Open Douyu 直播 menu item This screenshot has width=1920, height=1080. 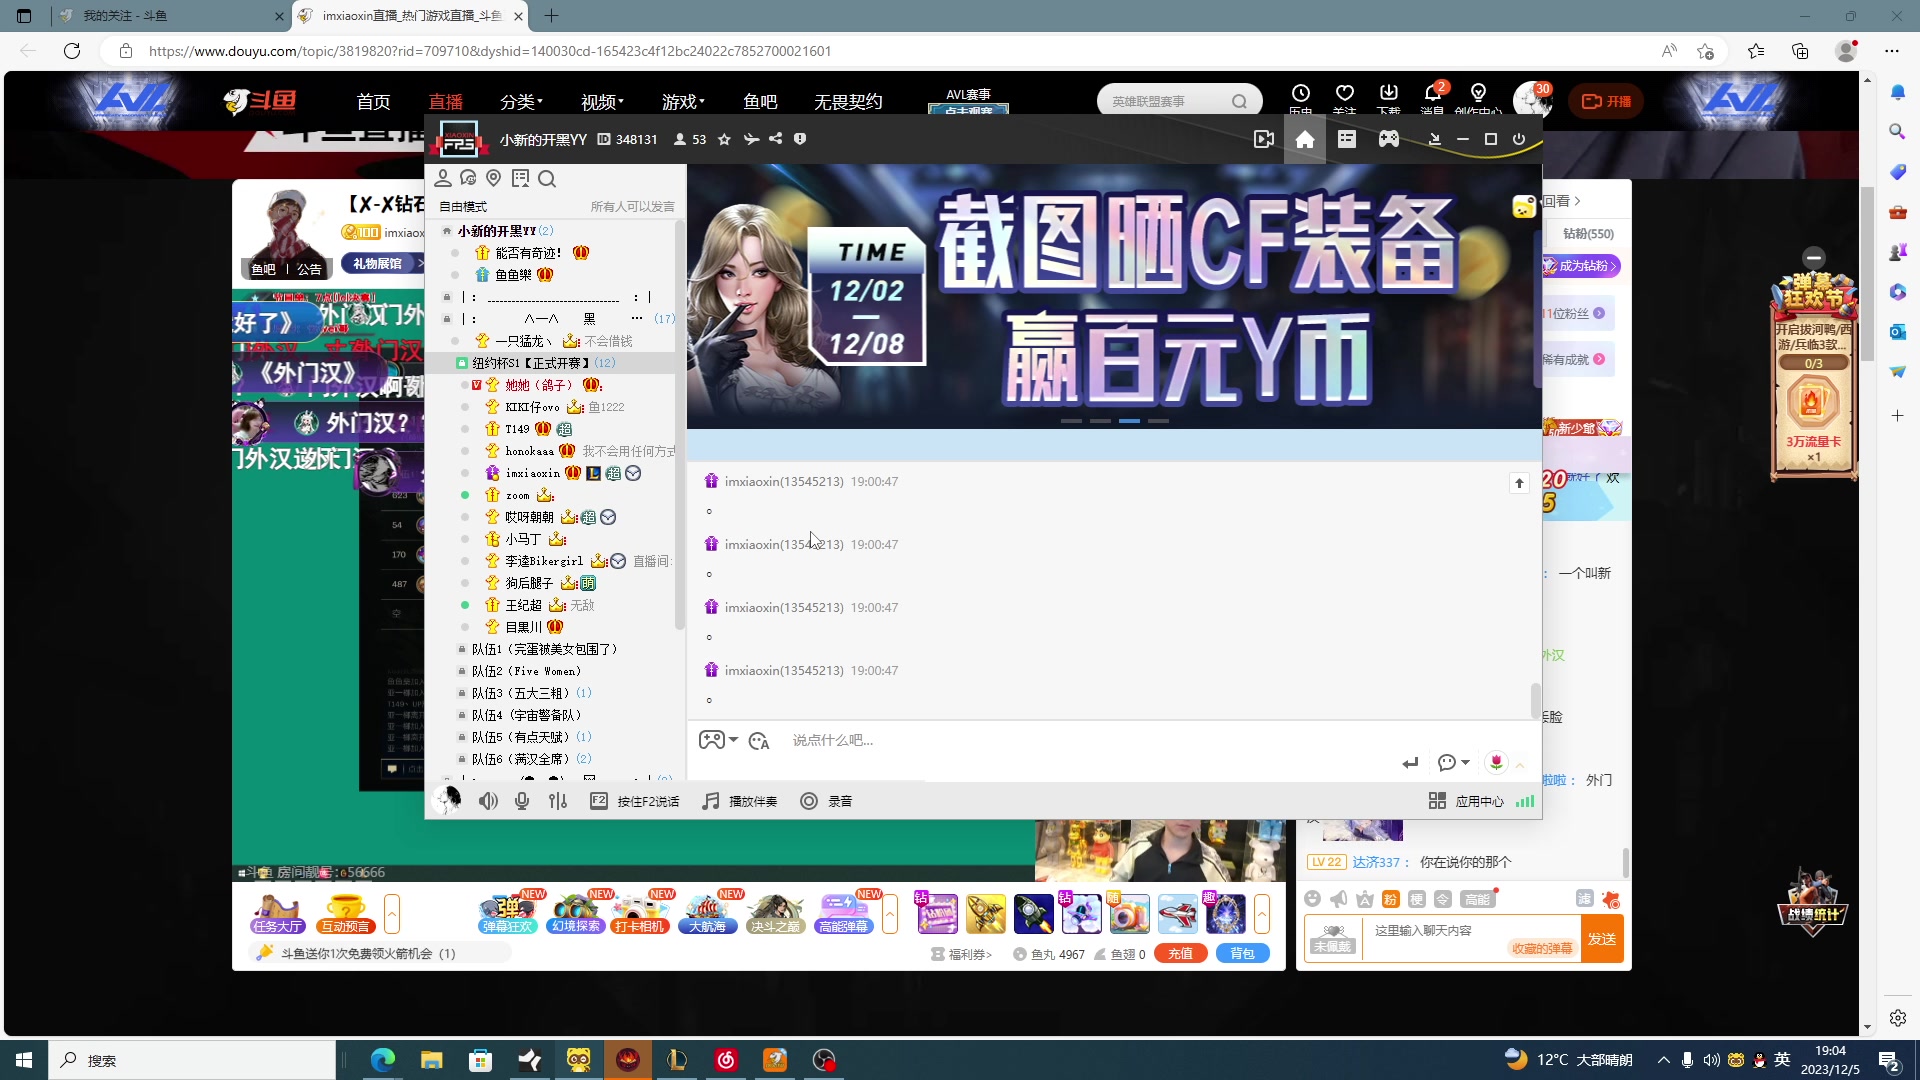click(x=445, y=101)
